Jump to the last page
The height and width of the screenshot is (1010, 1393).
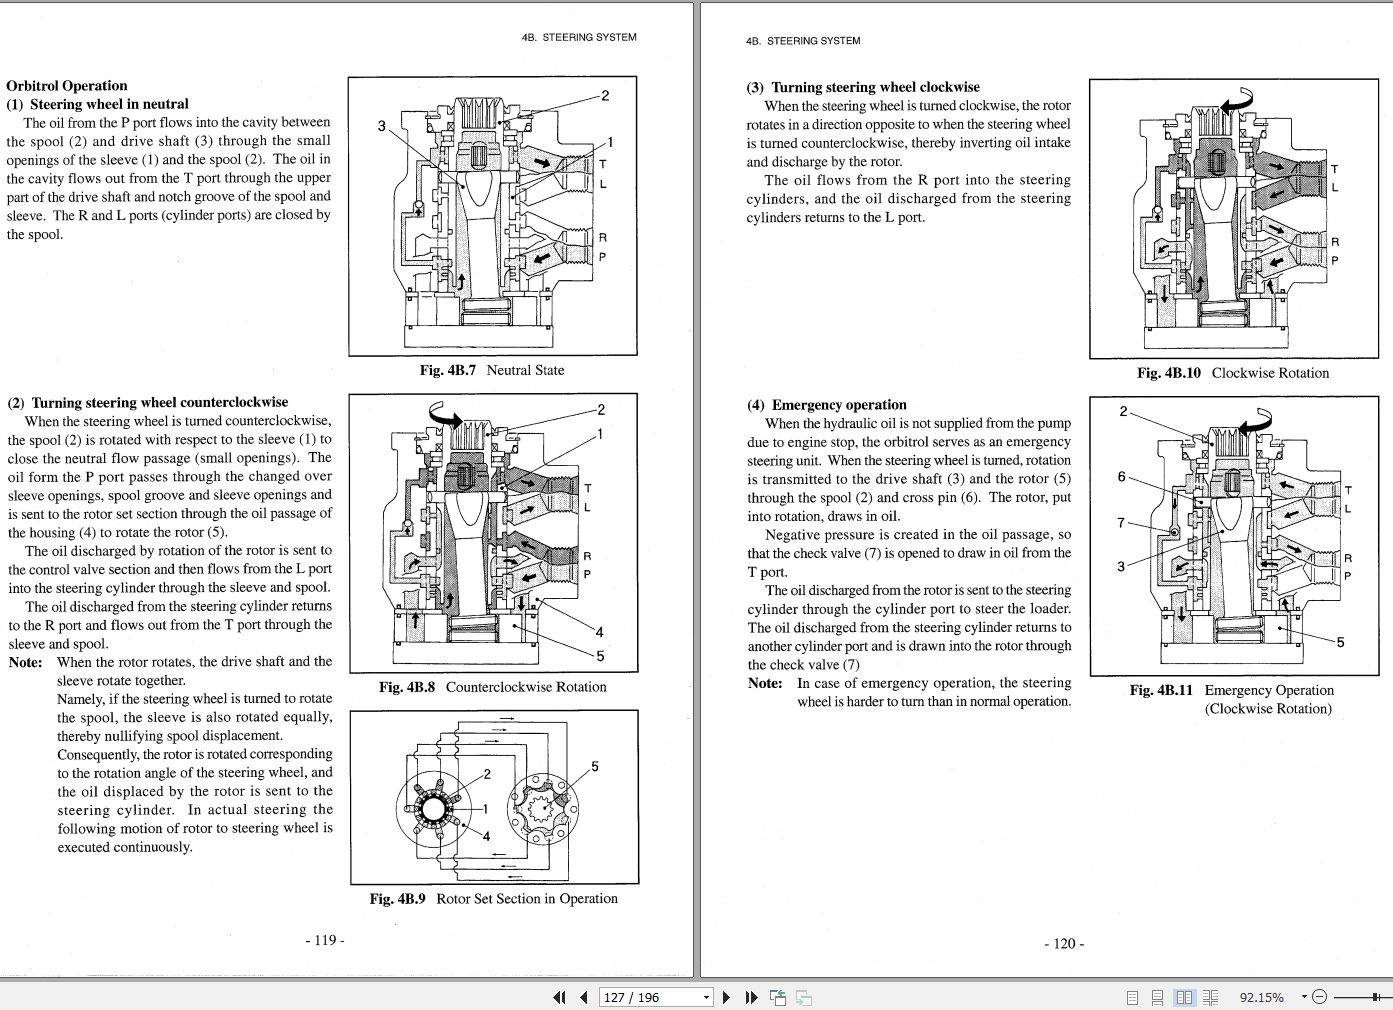click(751, 997)
